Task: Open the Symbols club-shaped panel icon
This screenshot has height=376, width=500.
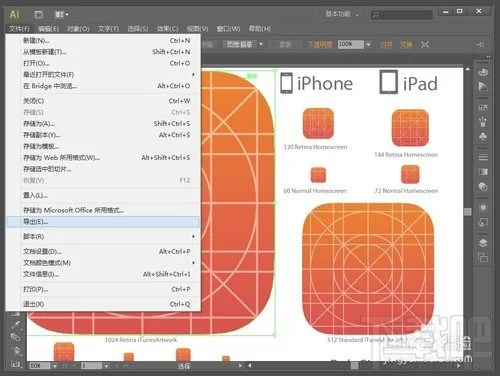Action: point(483,136)
